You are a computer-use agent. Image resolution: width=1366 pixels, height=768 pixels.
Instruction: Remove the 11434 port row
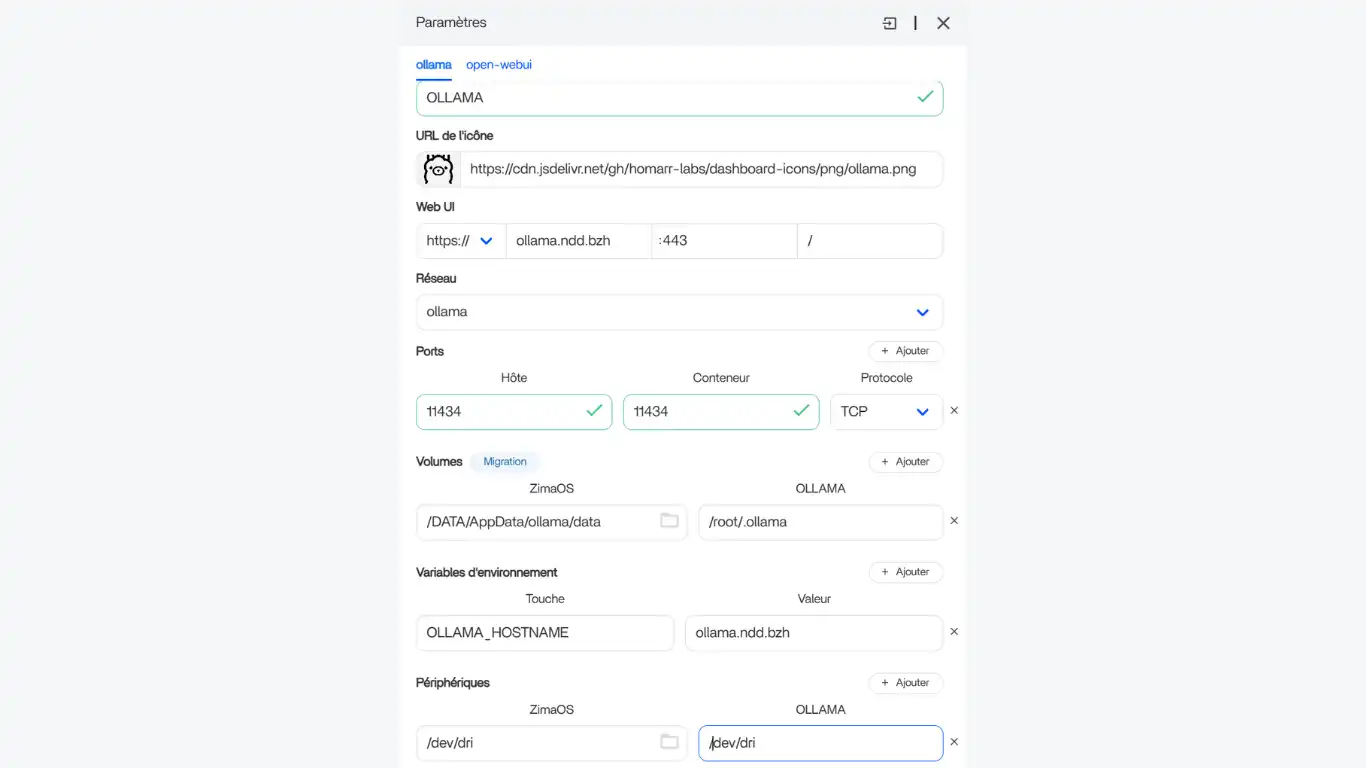(954, 411)
